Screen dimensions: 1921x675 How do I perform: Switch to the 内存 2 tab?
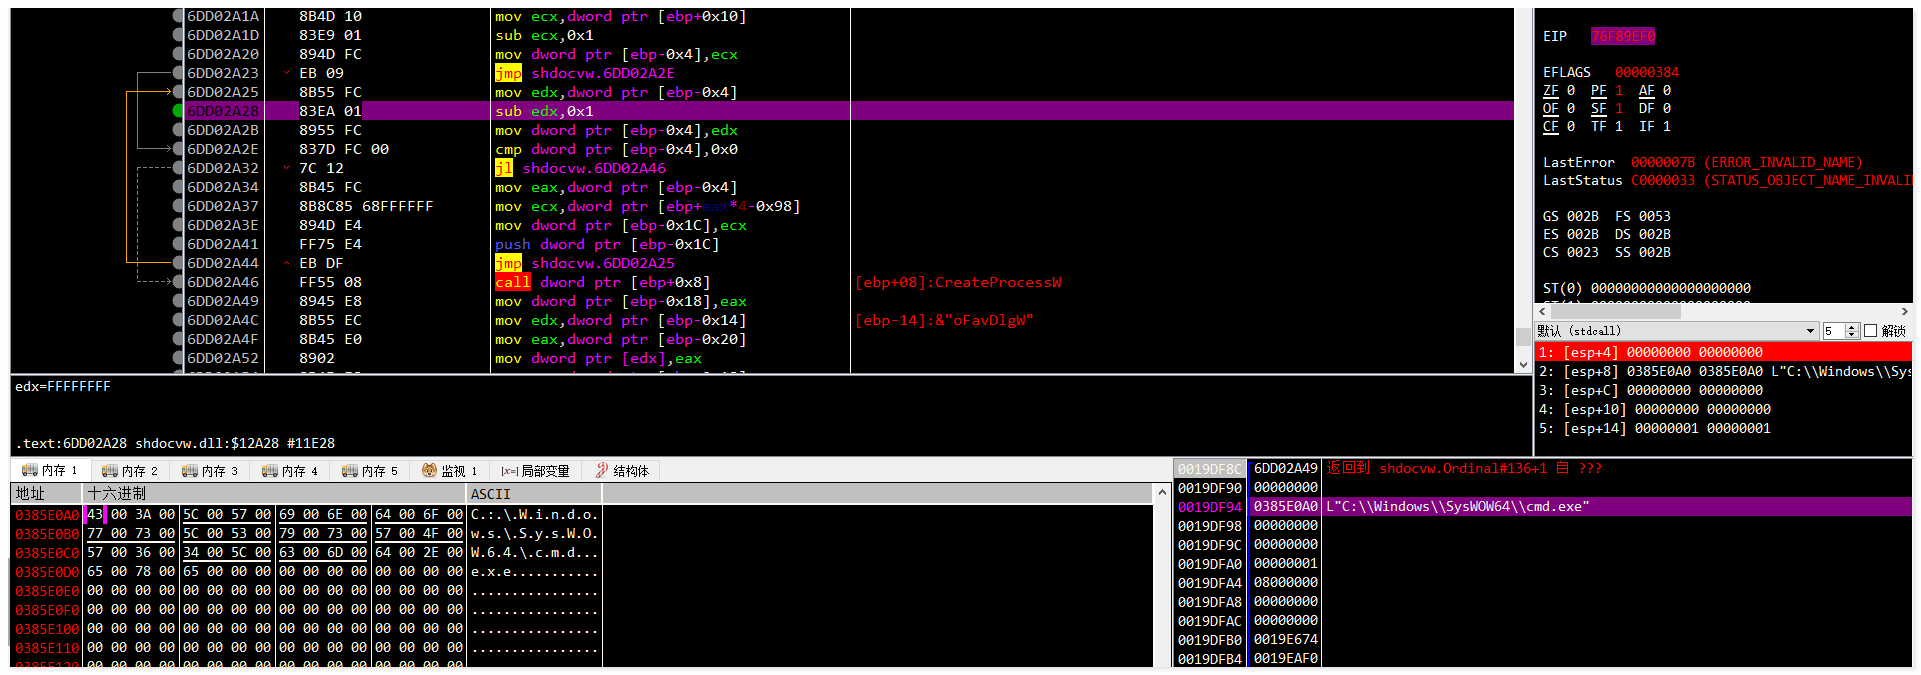tap(130, 471)
